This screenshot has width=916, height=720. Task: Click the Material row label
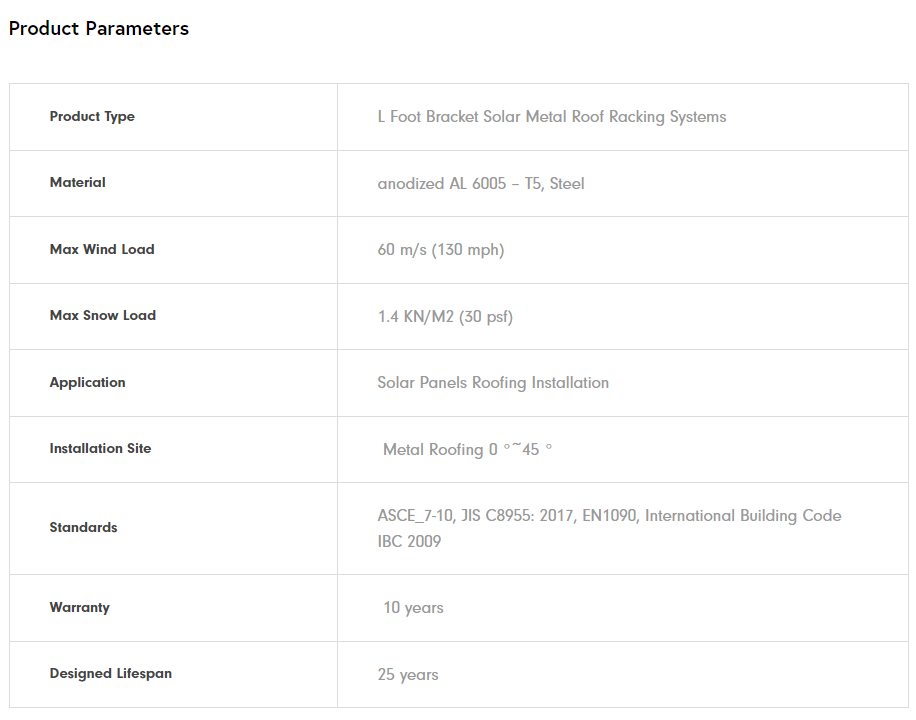click(77, 183)
